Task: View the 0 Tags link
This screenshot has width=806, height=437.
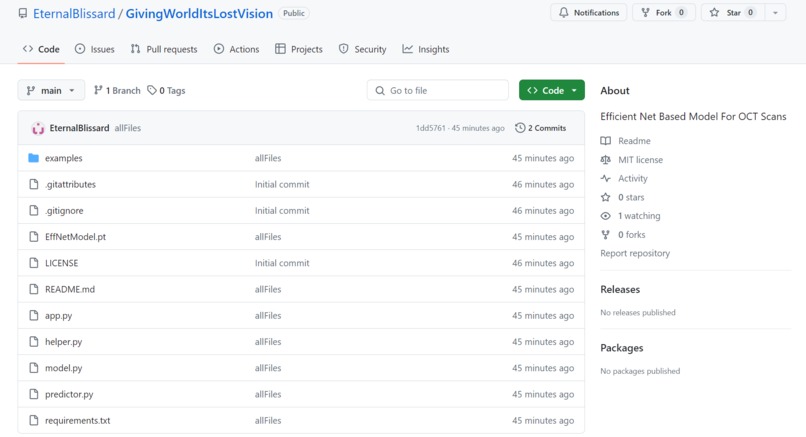Action: [166, 90]
